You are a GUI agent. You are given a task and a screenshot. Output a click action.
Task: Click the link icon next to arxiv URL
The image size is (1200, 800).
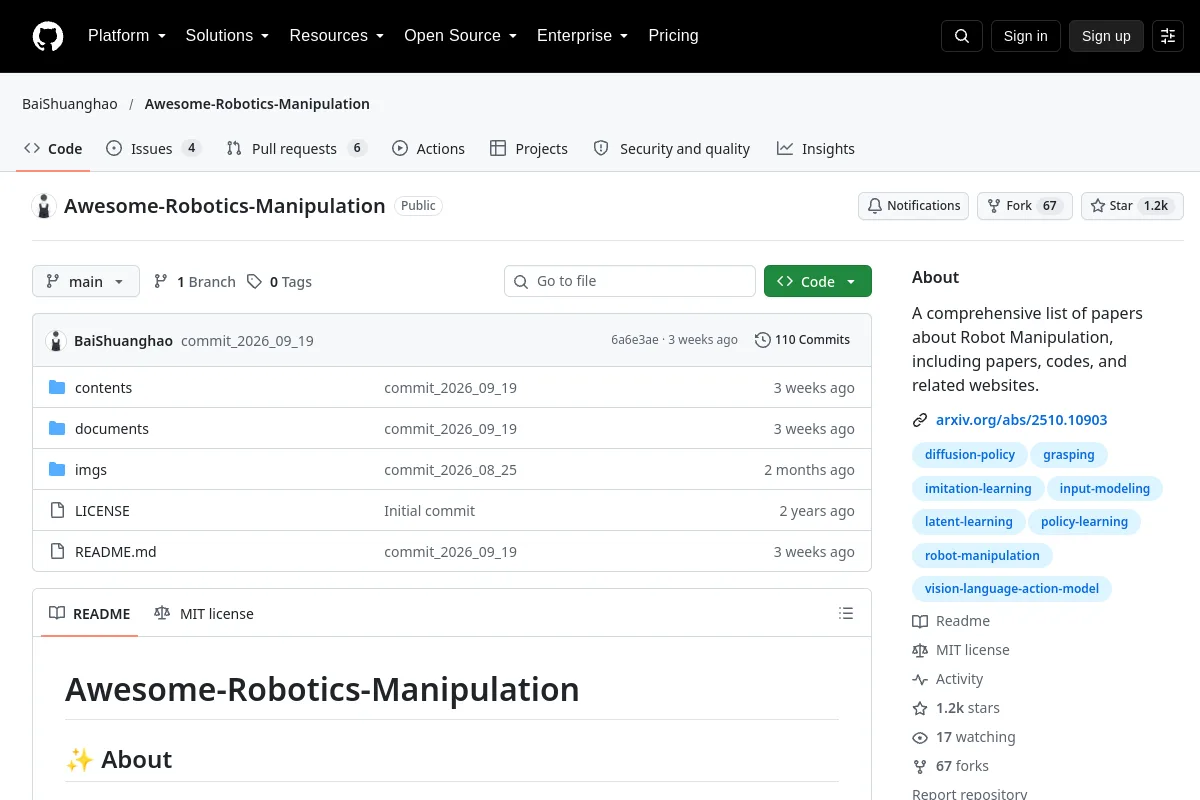(920, 420)
